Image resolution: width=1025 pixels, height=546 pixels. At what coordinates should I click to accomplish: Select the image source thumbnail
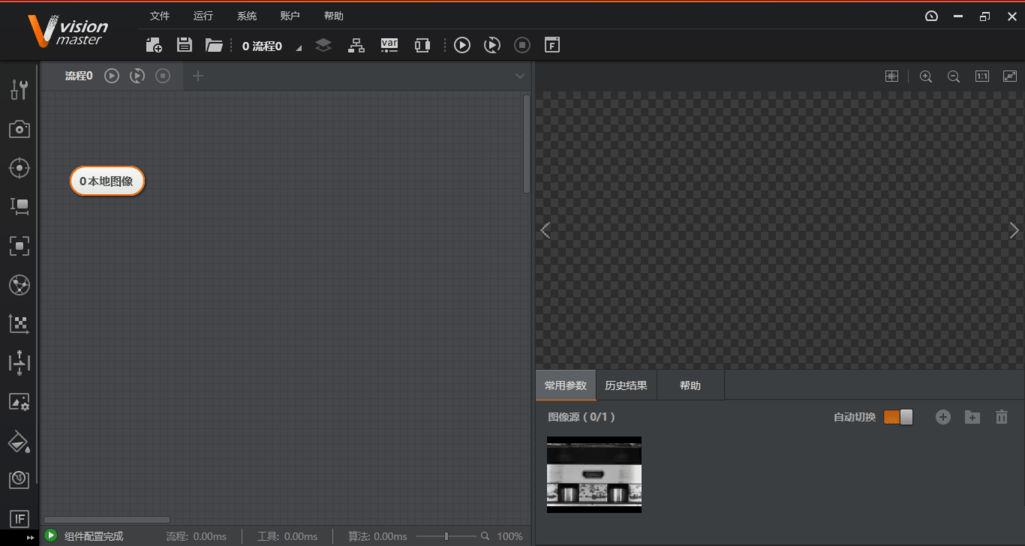click(x=594, y=474)
